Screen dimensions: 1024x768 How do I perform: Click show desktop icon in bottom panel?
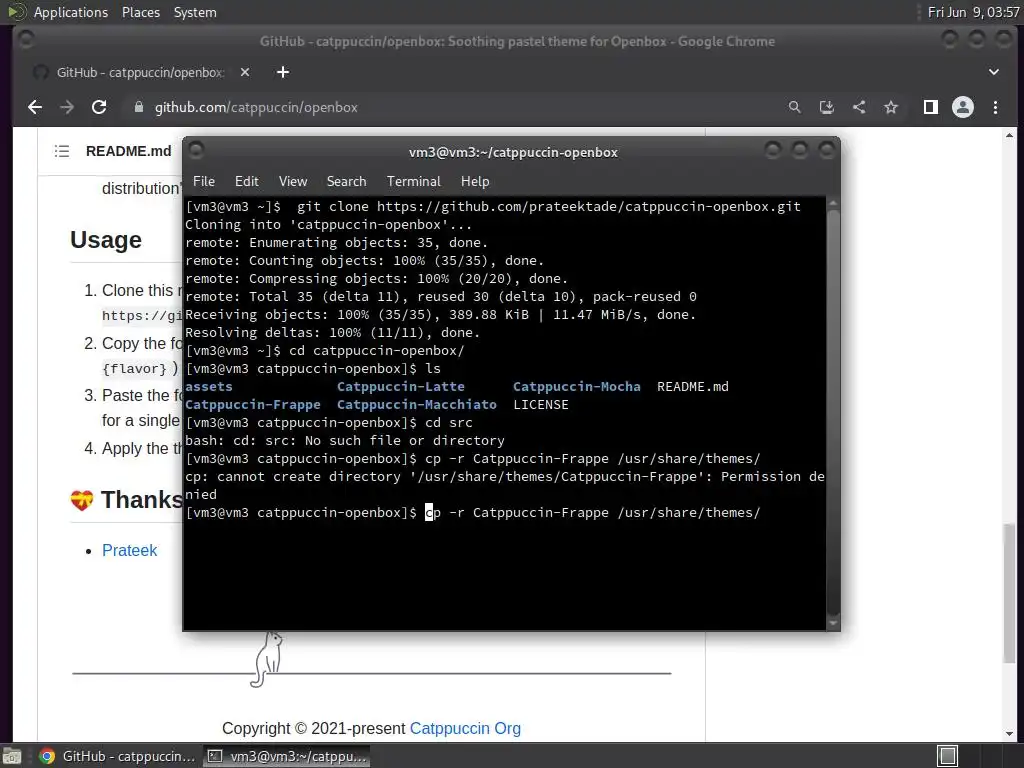tap(12, 756)
